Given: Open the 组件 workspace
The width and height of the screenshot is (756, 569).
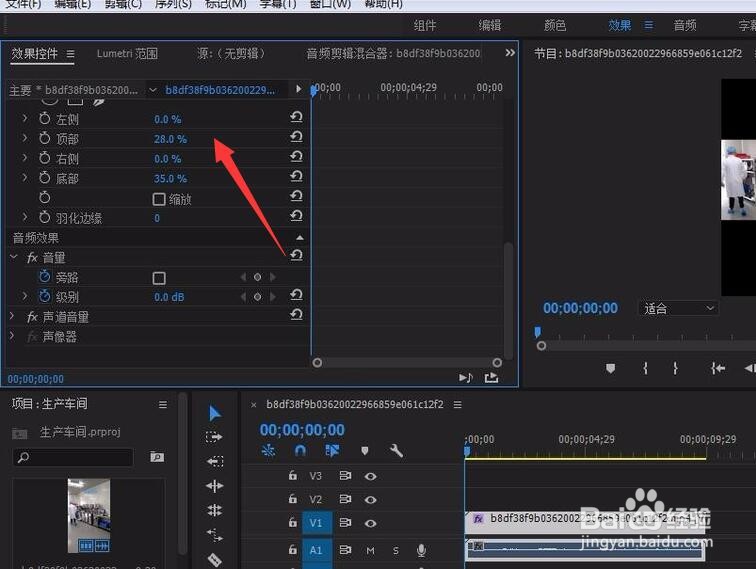Looking at the screenshot, I should pos(425,25).
